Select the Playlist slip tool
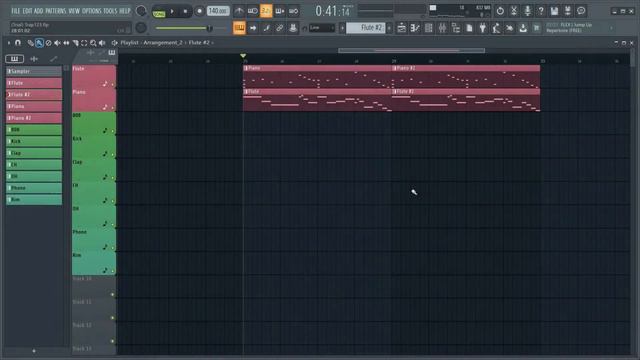 (66, 42)
